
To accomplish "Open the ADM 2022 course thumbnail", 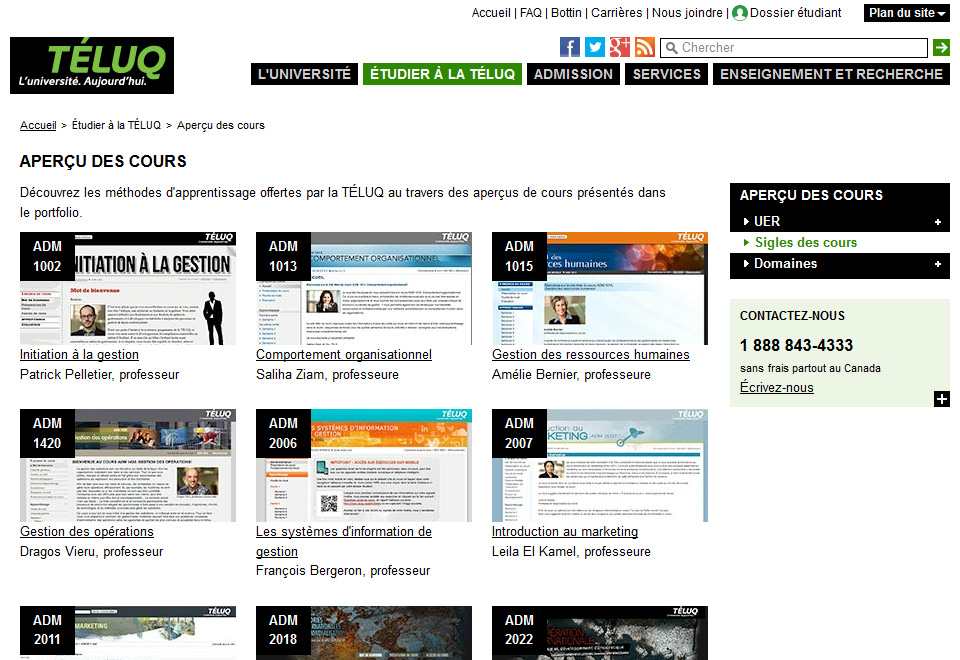I will pyautogui.click(x=599, y=633).
